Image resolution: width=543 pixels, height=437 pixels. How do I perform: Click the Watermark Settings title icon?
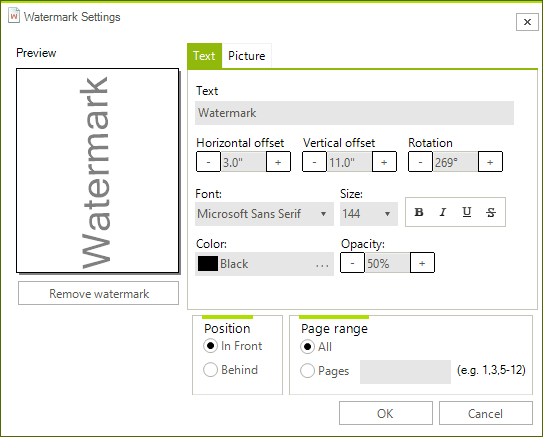pos(14,16)
